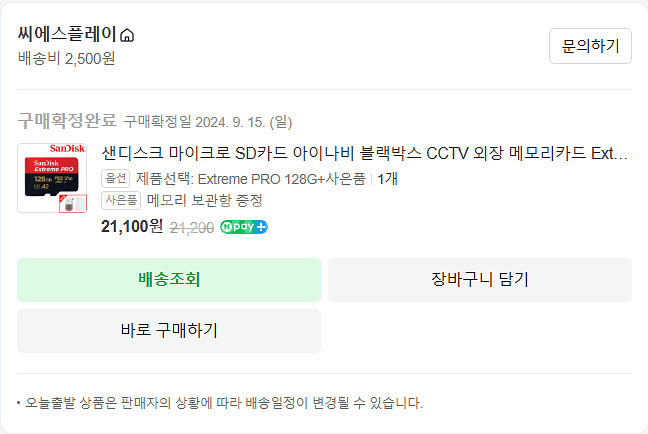Track delivery with the 배송조회 button
Screen dimensions: 648x434
pos(169,279)
